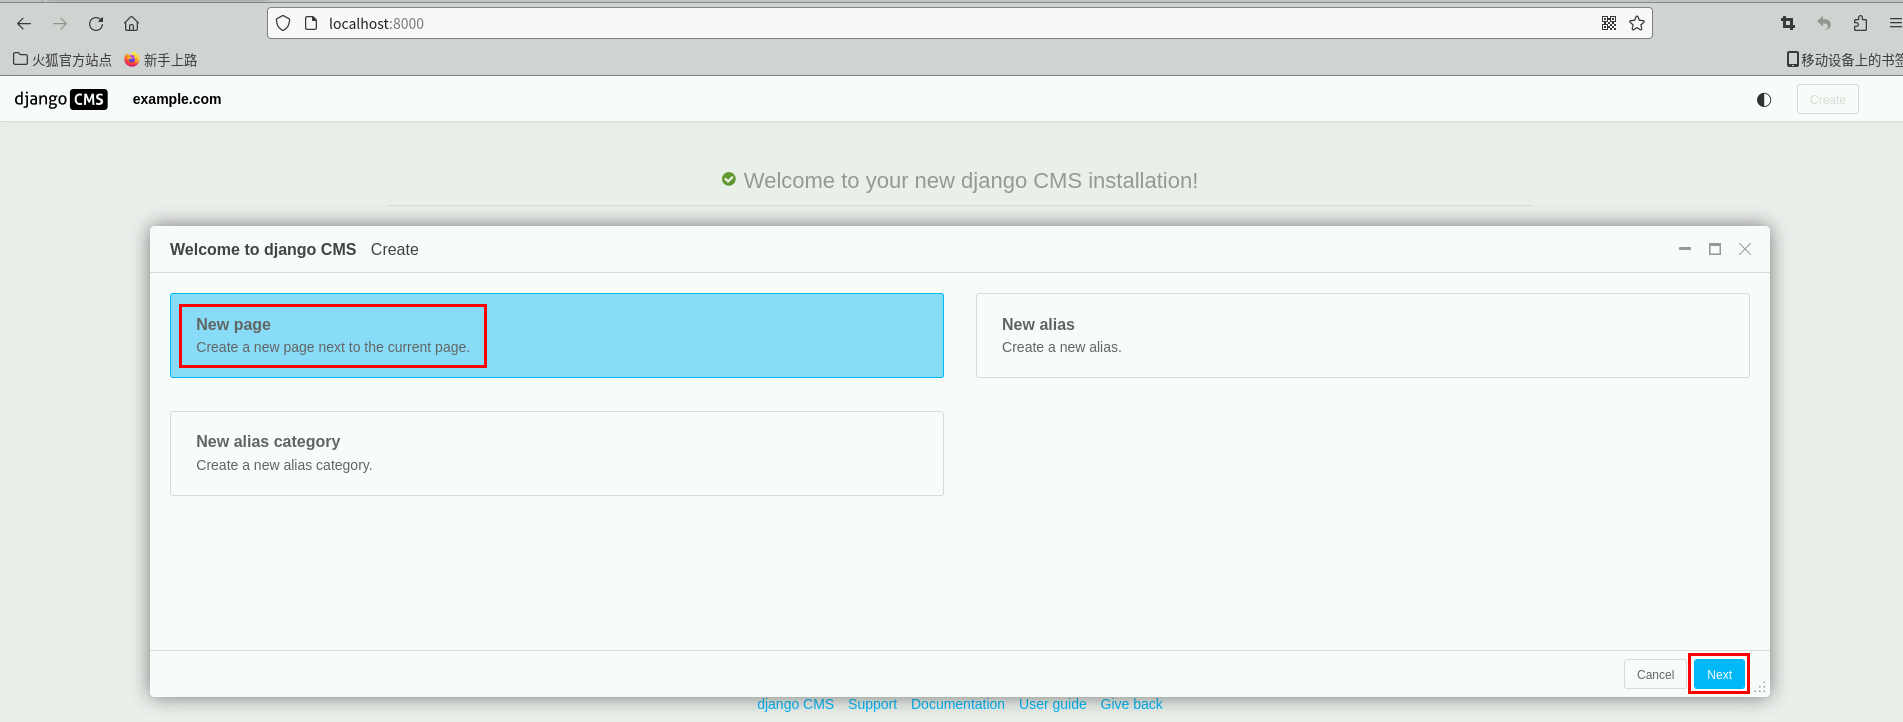The width and height of the screenshot is (1903, 722).
Task: Open the browser extensions menu
Action: [x=1860, y=23]
